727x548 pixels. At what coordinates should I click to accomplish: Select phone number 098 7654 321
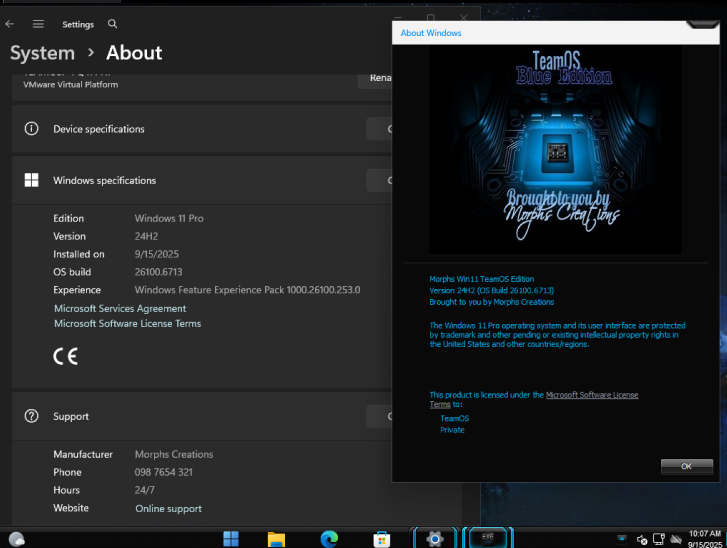pos(164,472)
